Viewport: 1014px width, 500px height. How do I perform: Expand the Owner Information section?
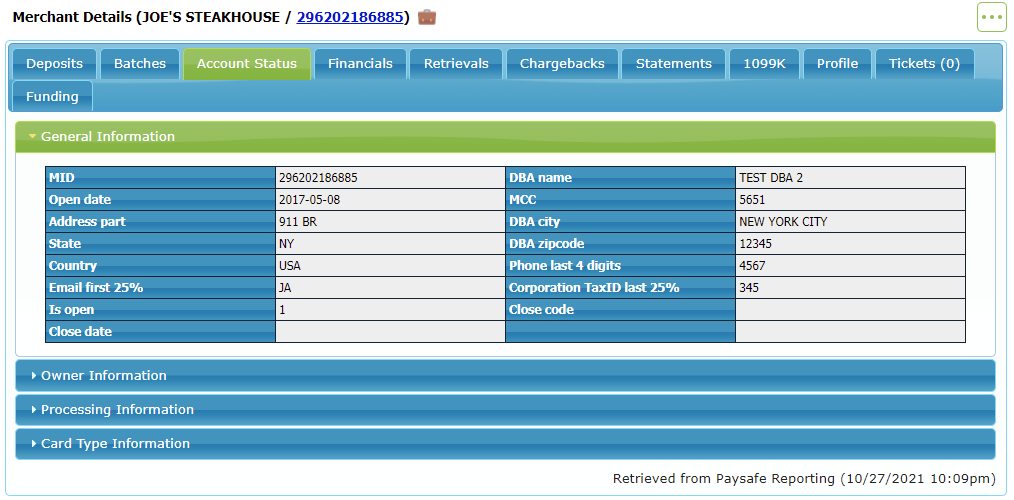click(x=505, y=375)
